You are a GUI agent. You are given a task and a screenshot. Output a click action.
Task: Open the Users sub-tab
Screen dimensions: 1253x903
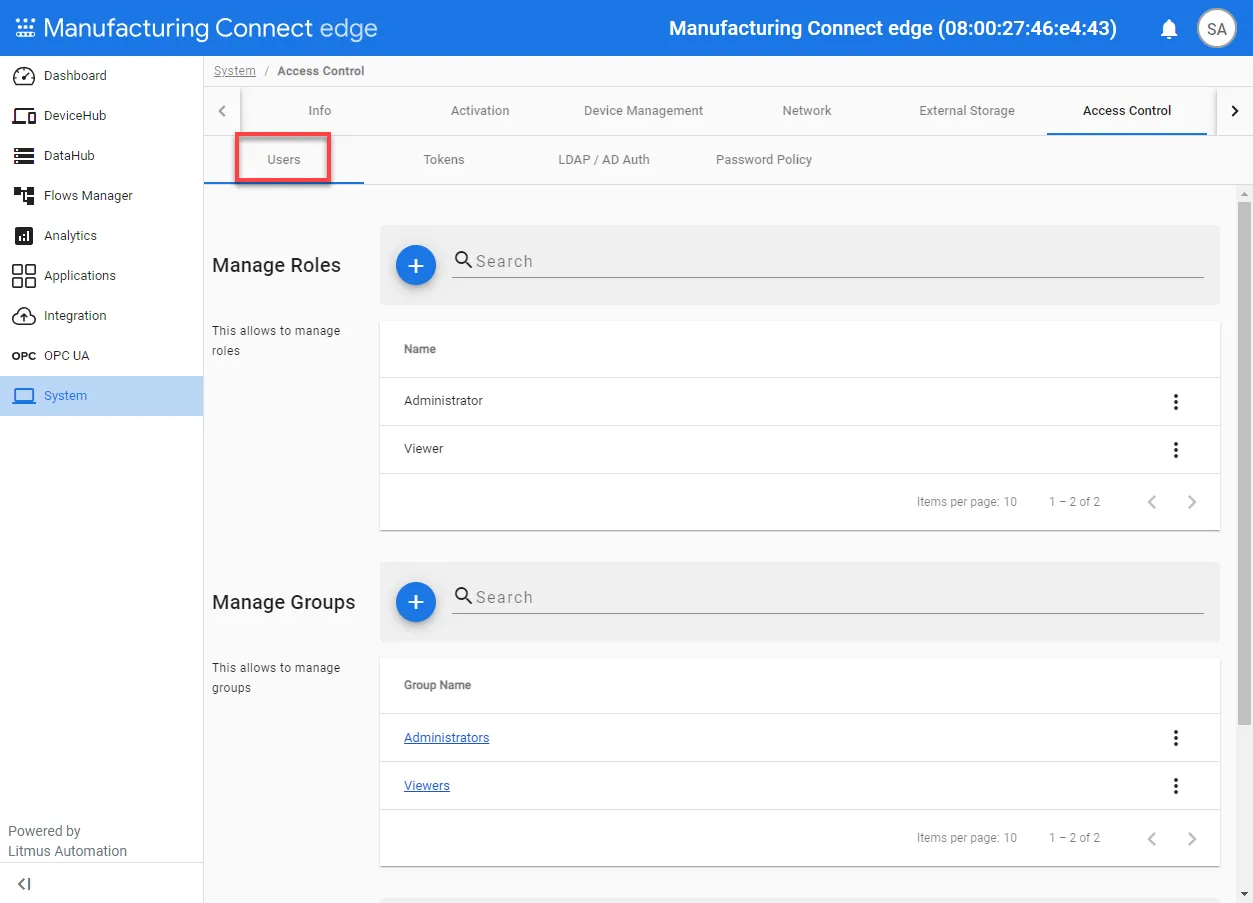[x=284, y=160]
